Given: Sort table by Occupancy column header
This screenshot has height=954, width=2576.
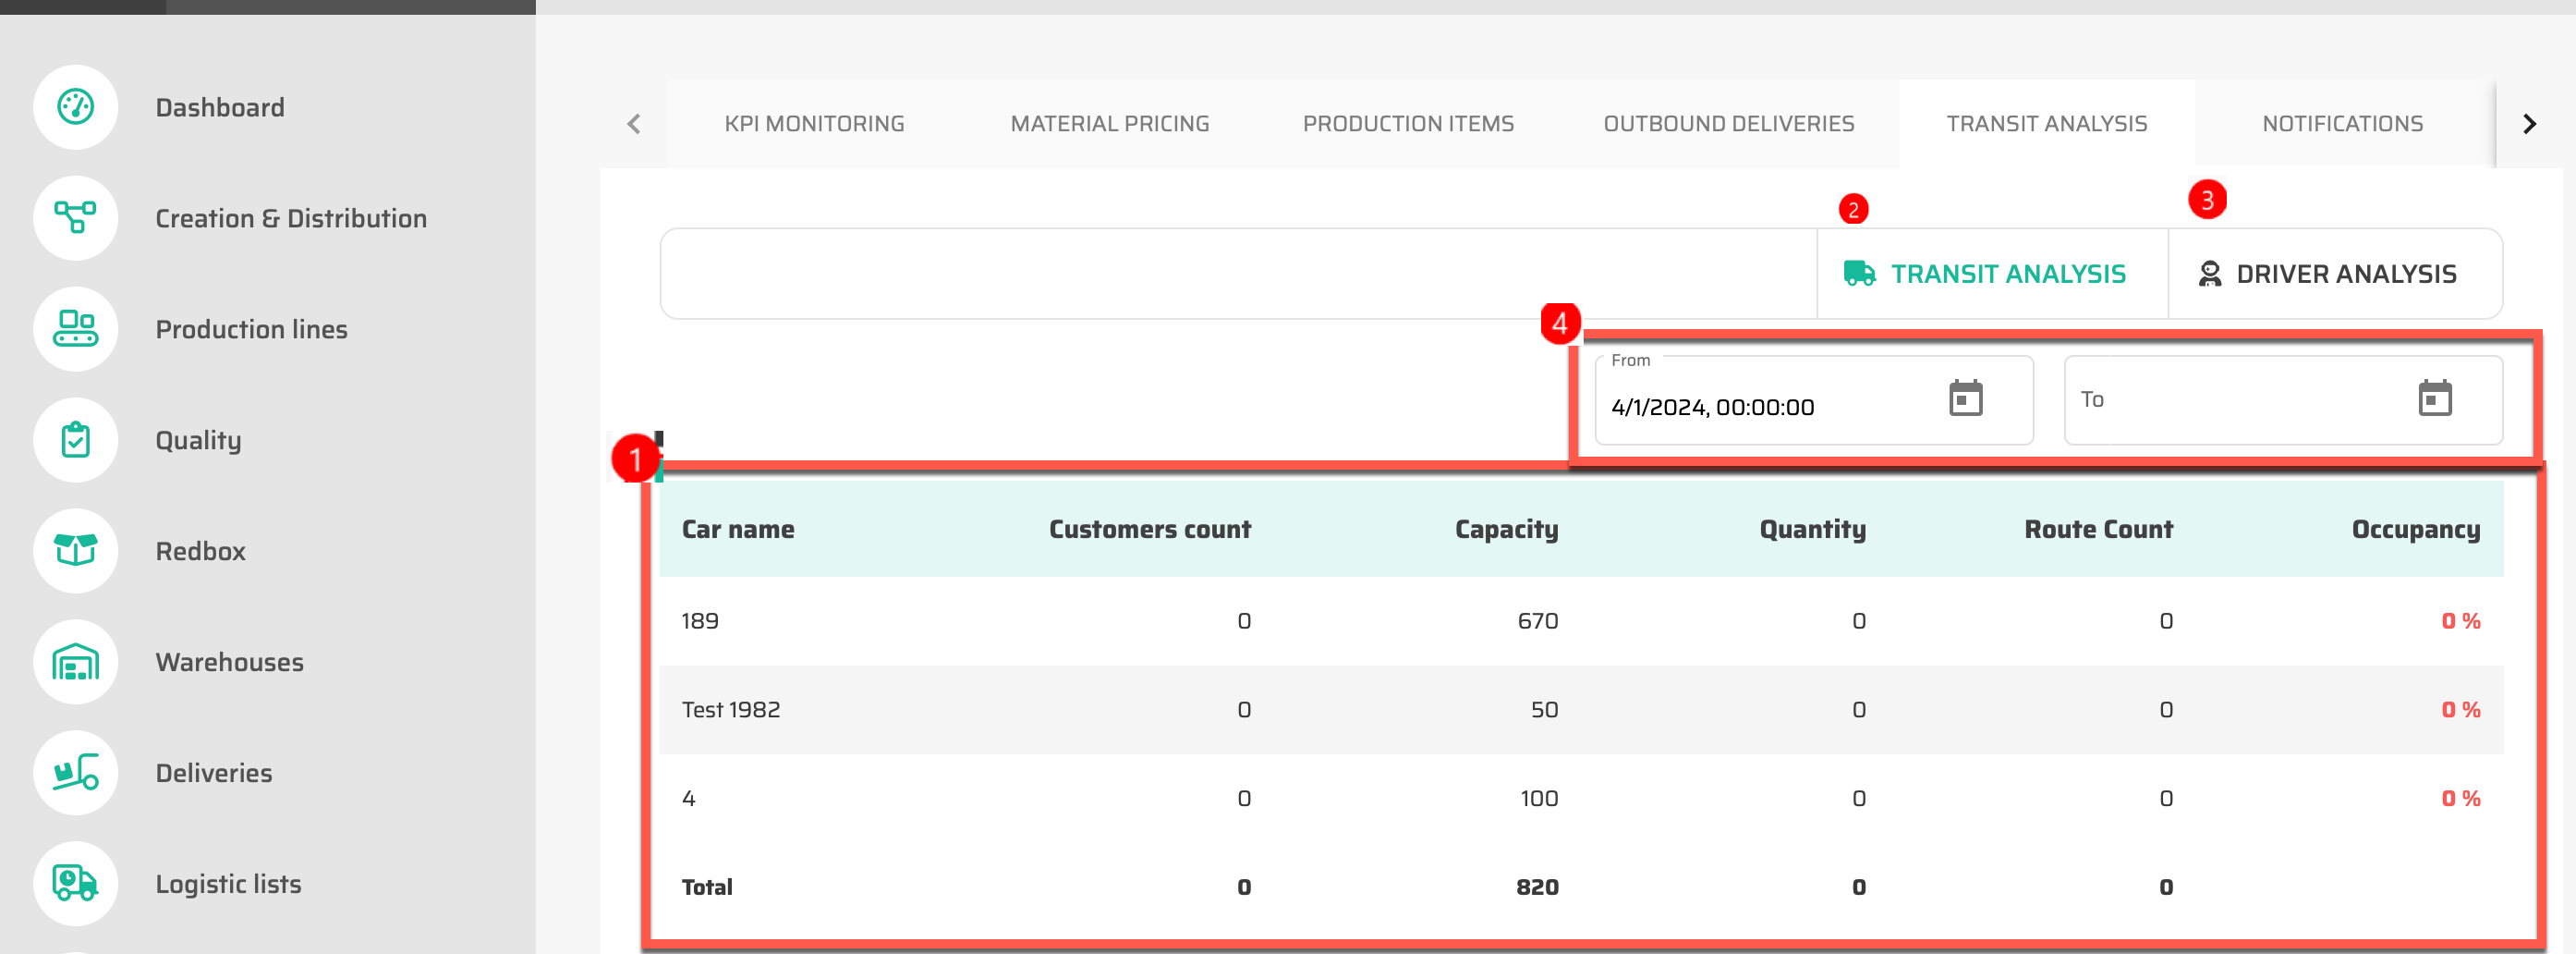Looking at the screenshot, I should [x=2415, y=529].
